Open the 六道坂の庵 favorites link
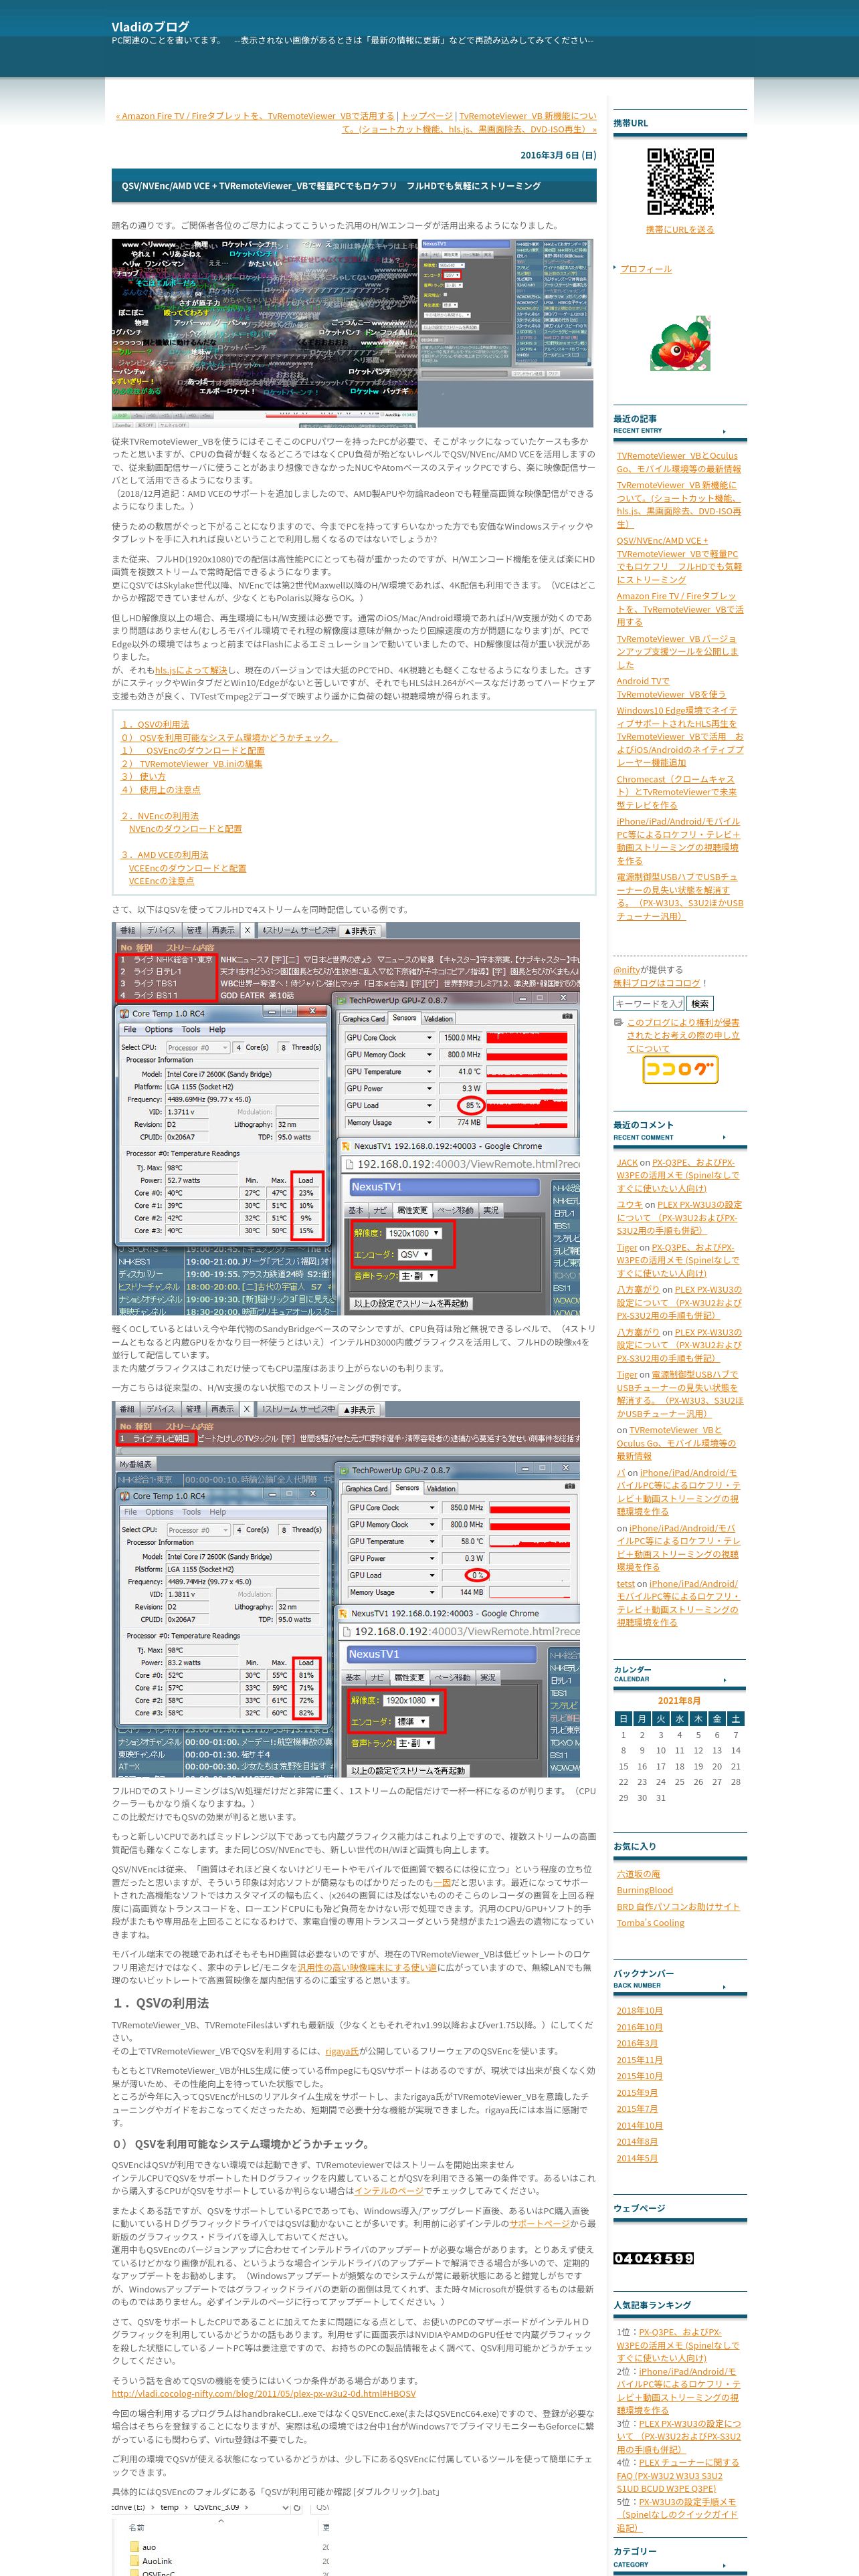Screen dimensions: 859x2576 click(x=638, y=1874)
